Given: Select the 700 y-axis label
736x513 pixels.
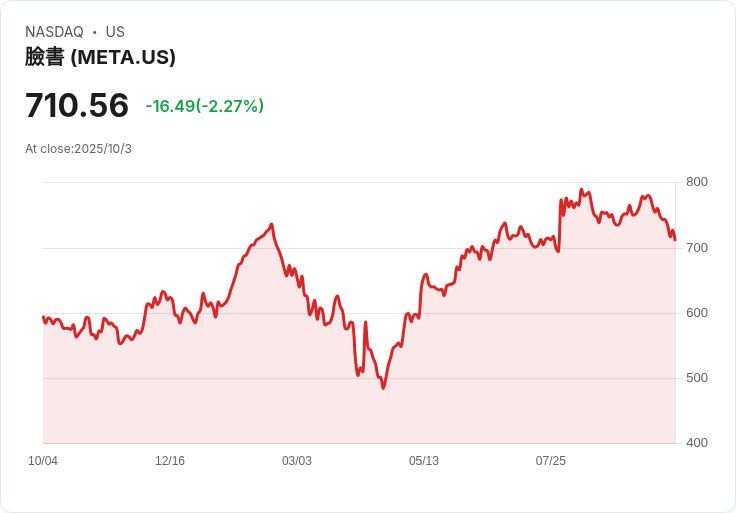Looking at the screenshot, I should (696, 247).
